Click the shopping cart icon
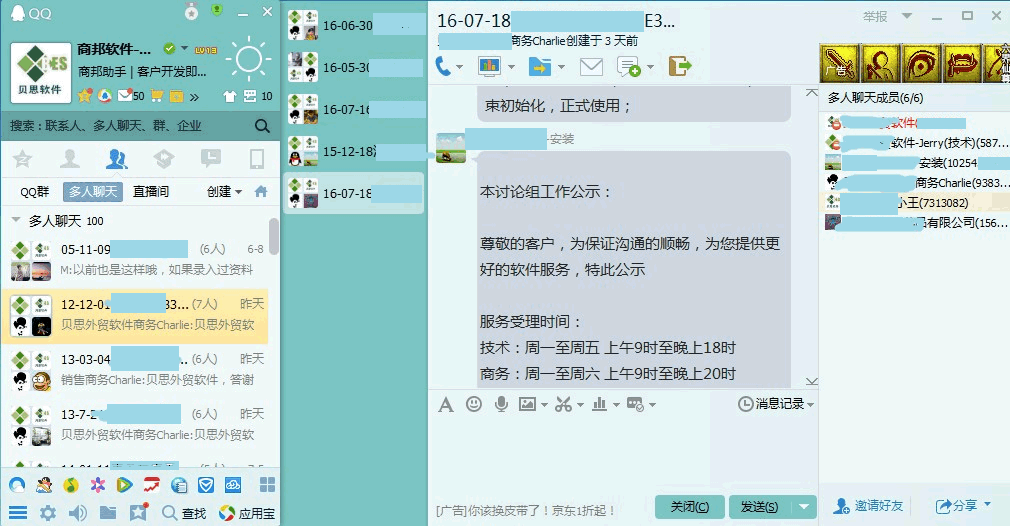The height and width of the screenshot is (526, 1010). [x=157, y=96]
